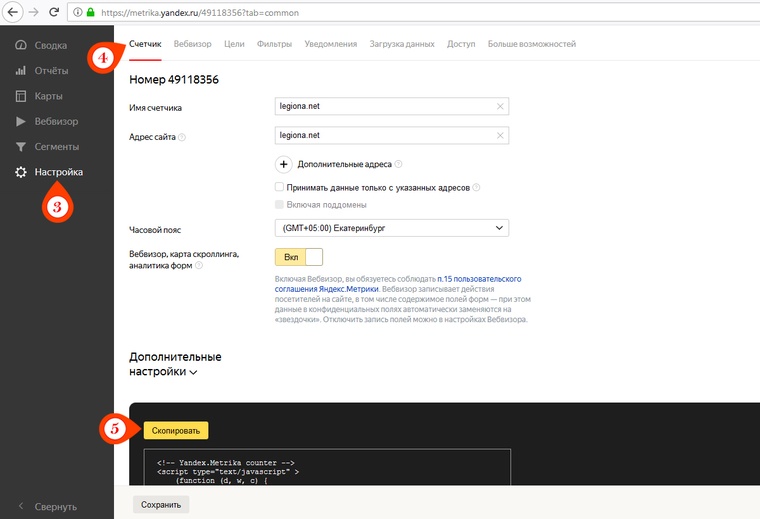Open Сводка dashboard icon in sidebar
The image size is (760, 519).
(x=20, y=46)
